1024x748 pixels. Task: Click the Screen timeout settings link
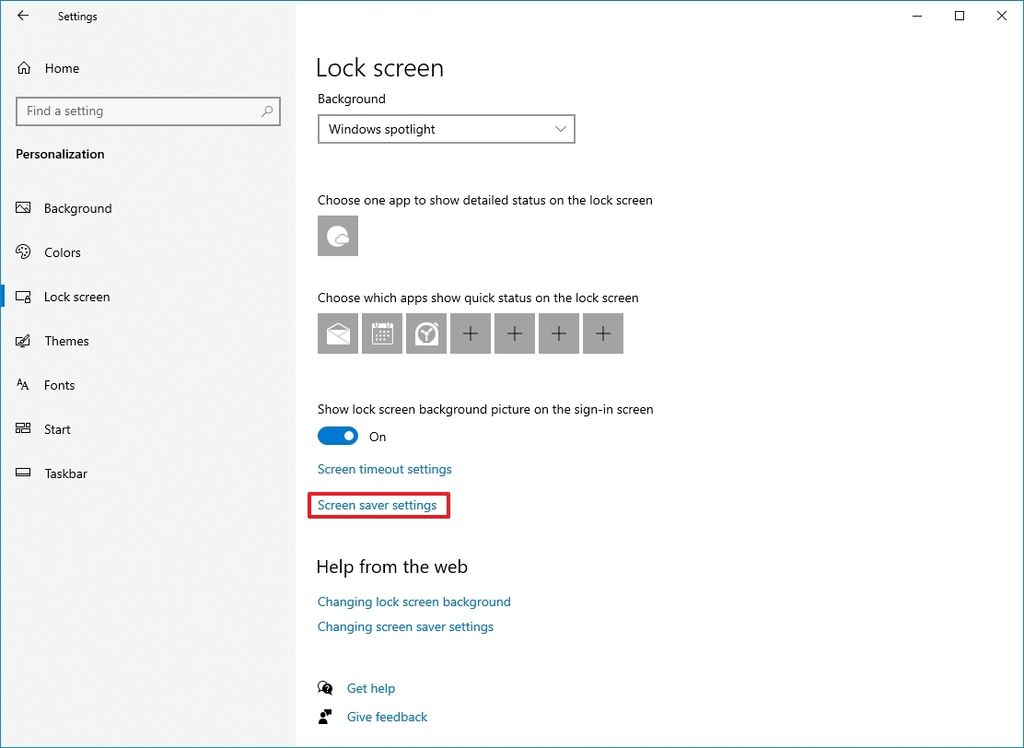[384, 469]
